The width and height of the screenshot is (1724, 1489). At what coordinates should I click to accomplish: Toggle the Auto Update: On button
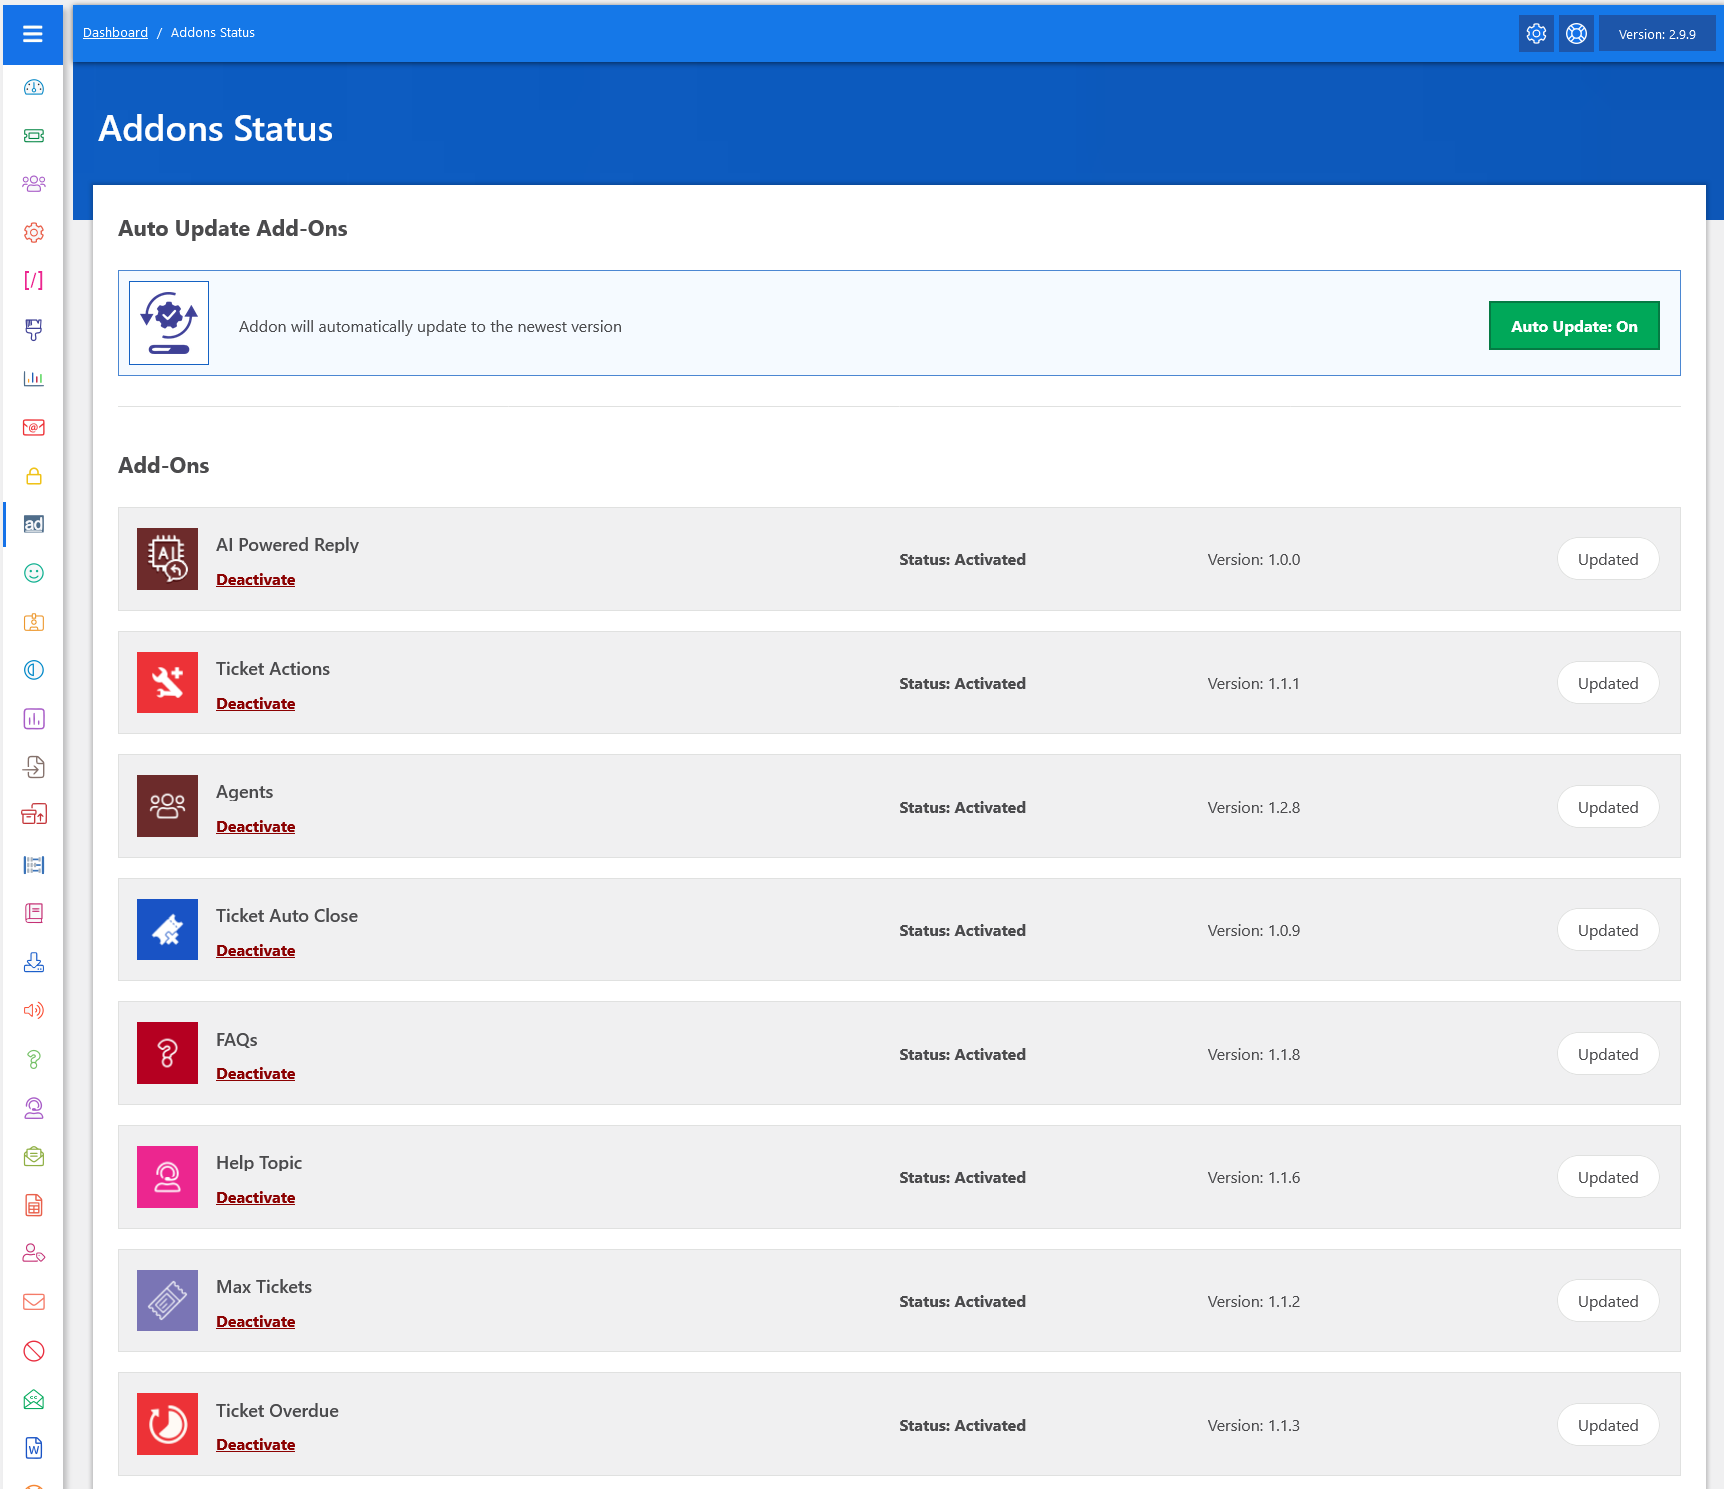(x=1573, y=326)
